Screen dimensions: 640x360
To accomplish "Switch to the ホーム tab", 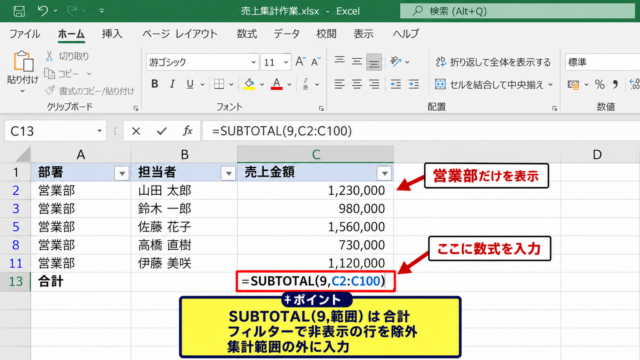I will tap(71, 34).
